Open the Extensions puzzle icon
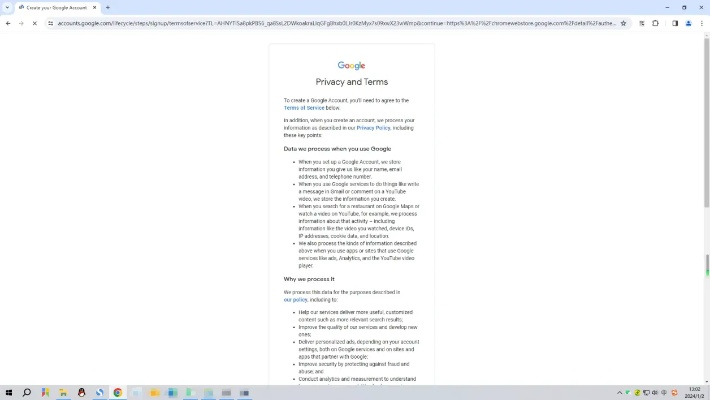 pyautogui.click(x=657, y=23)
